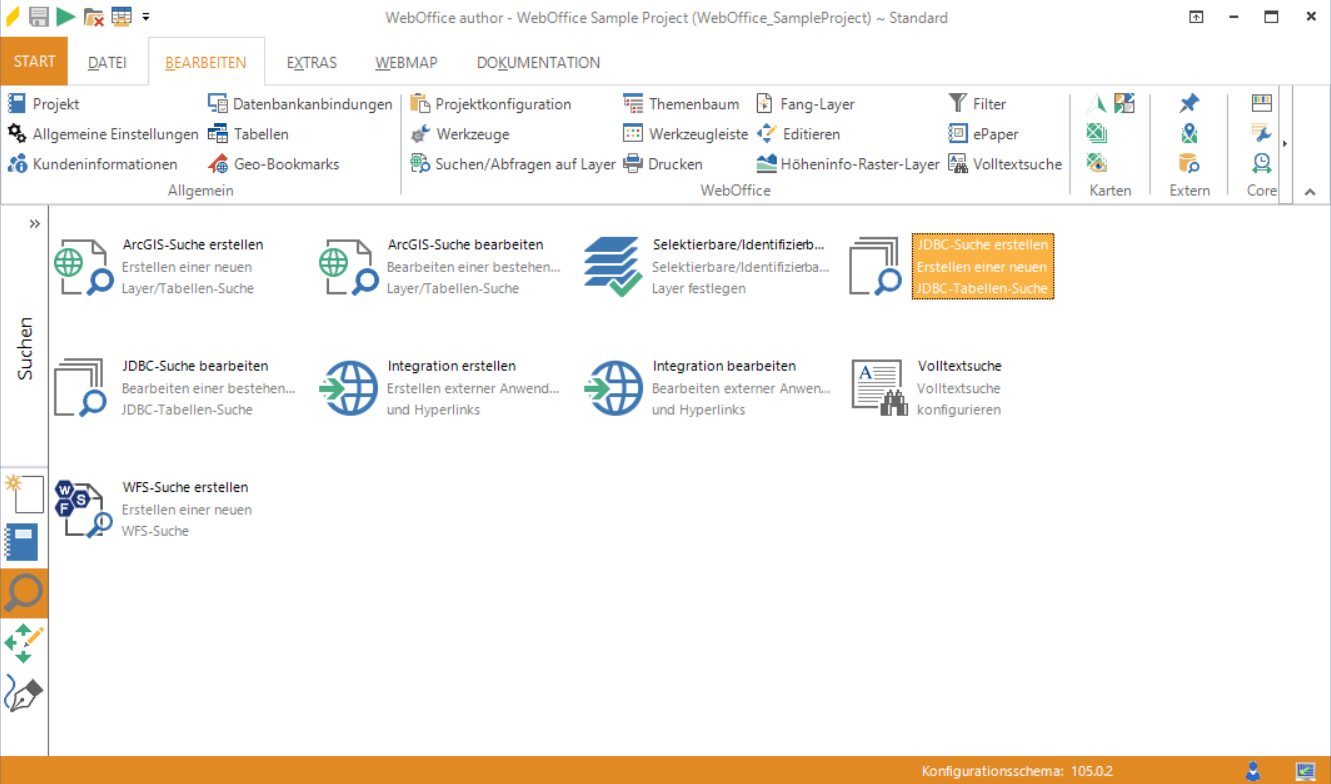
Task: Click the map with eye icon in Karten
Action: pyautogui.click(x=1097, y=163)
